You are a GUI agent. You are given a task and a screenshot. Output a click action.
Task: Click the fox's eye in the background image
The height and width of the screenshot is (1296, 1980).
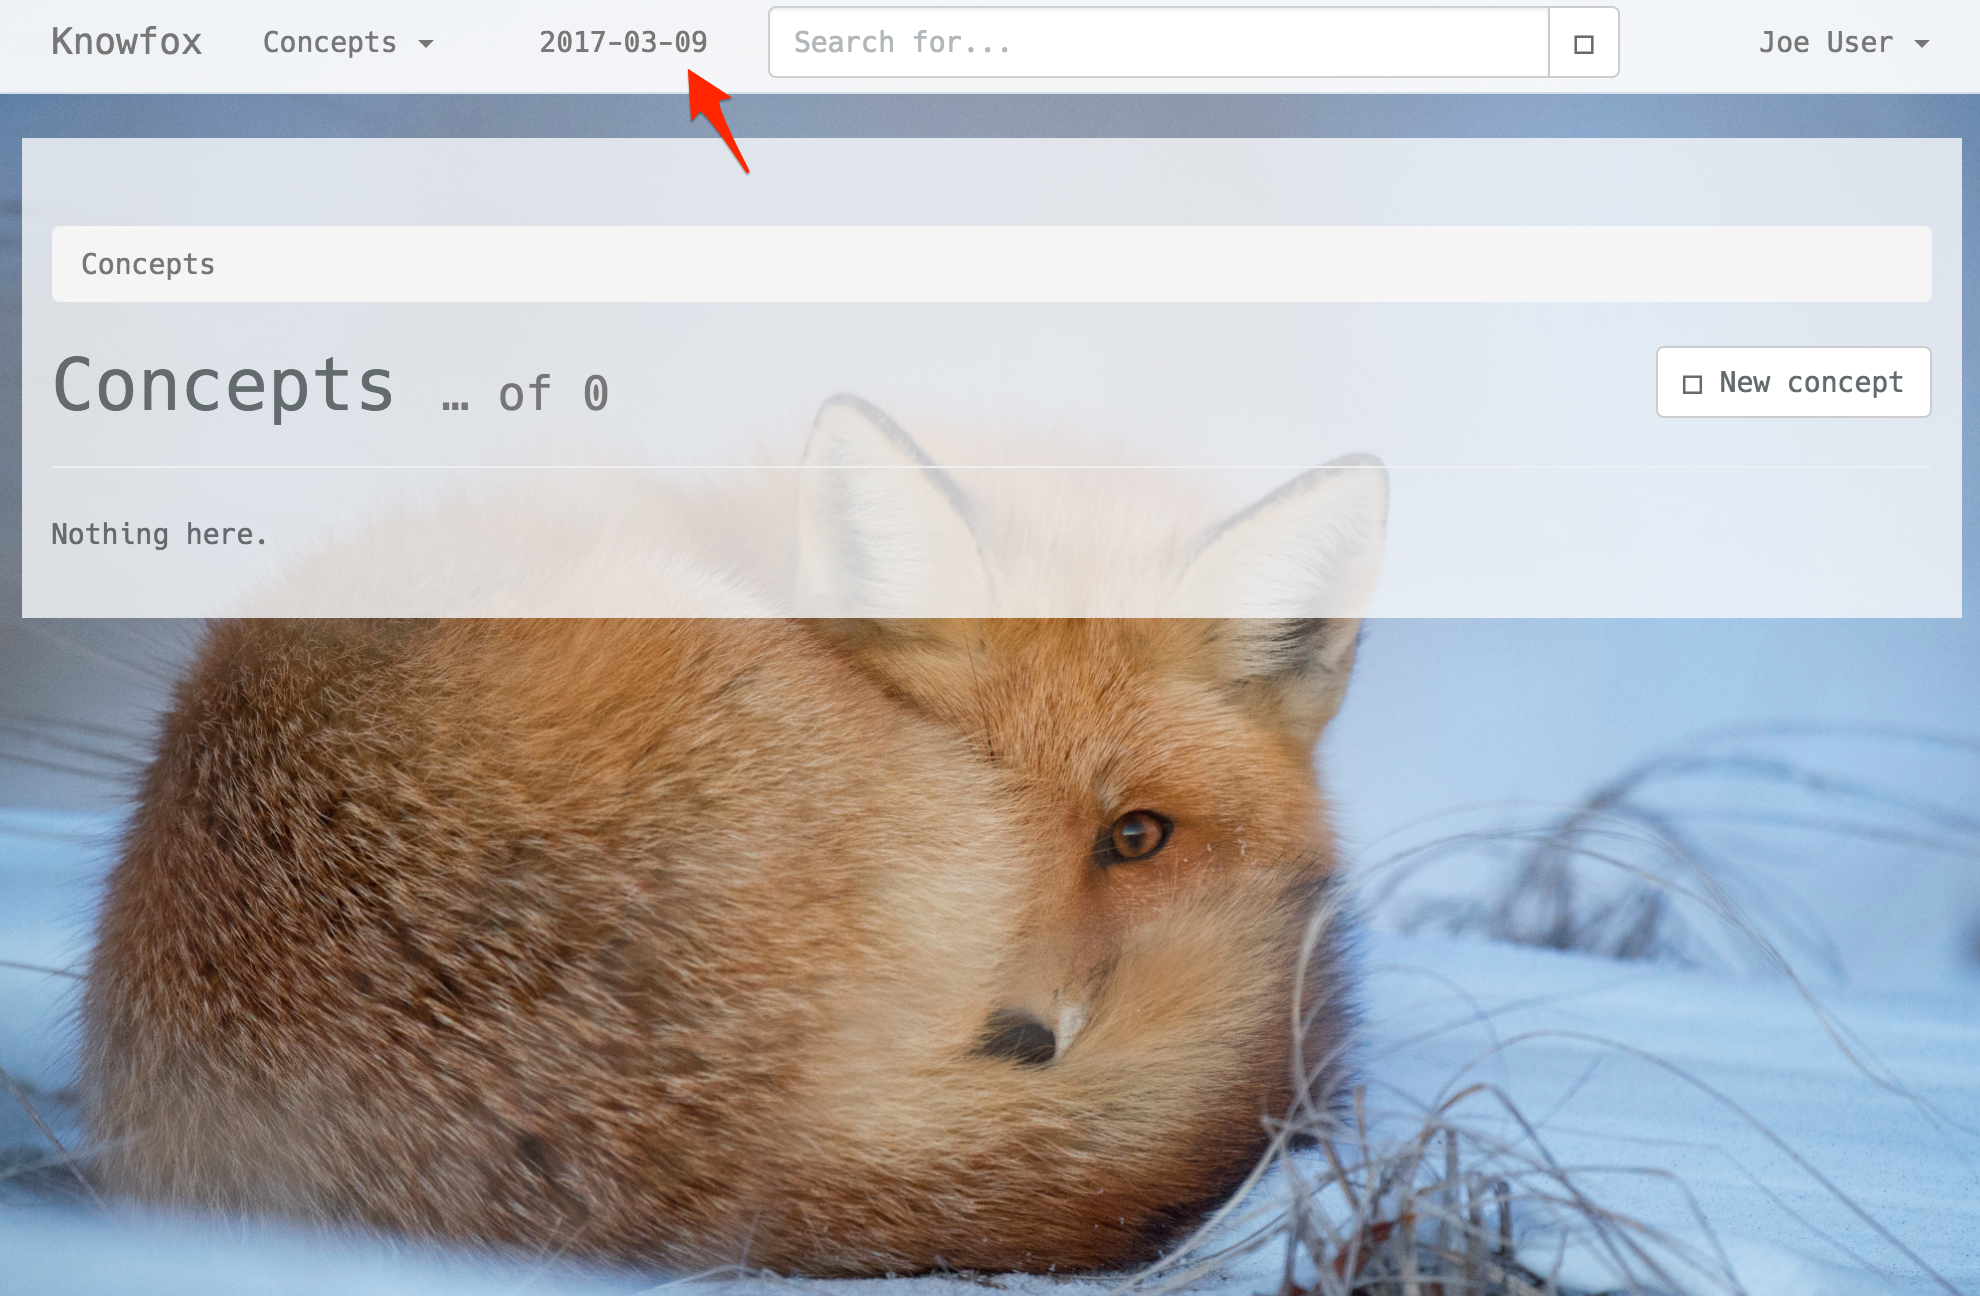1137,835
